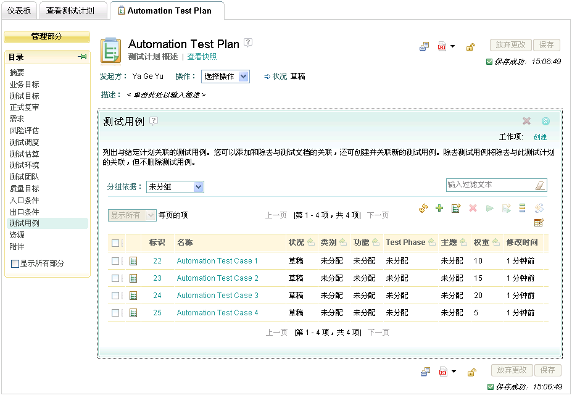Create new test case icon in table toolbar
This screenshot has width=572, height=395.
pos(456,208)
